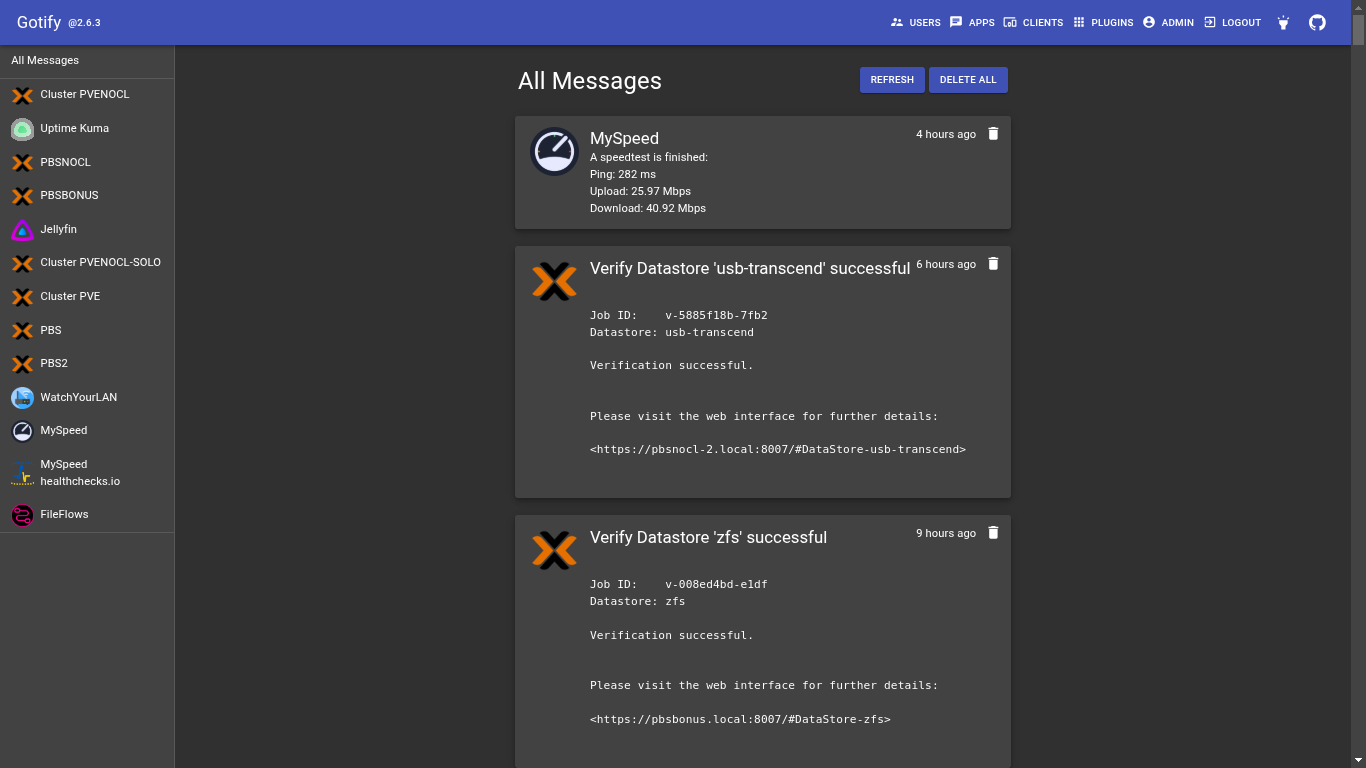Log out with the Logout button

click(1232, 22)
